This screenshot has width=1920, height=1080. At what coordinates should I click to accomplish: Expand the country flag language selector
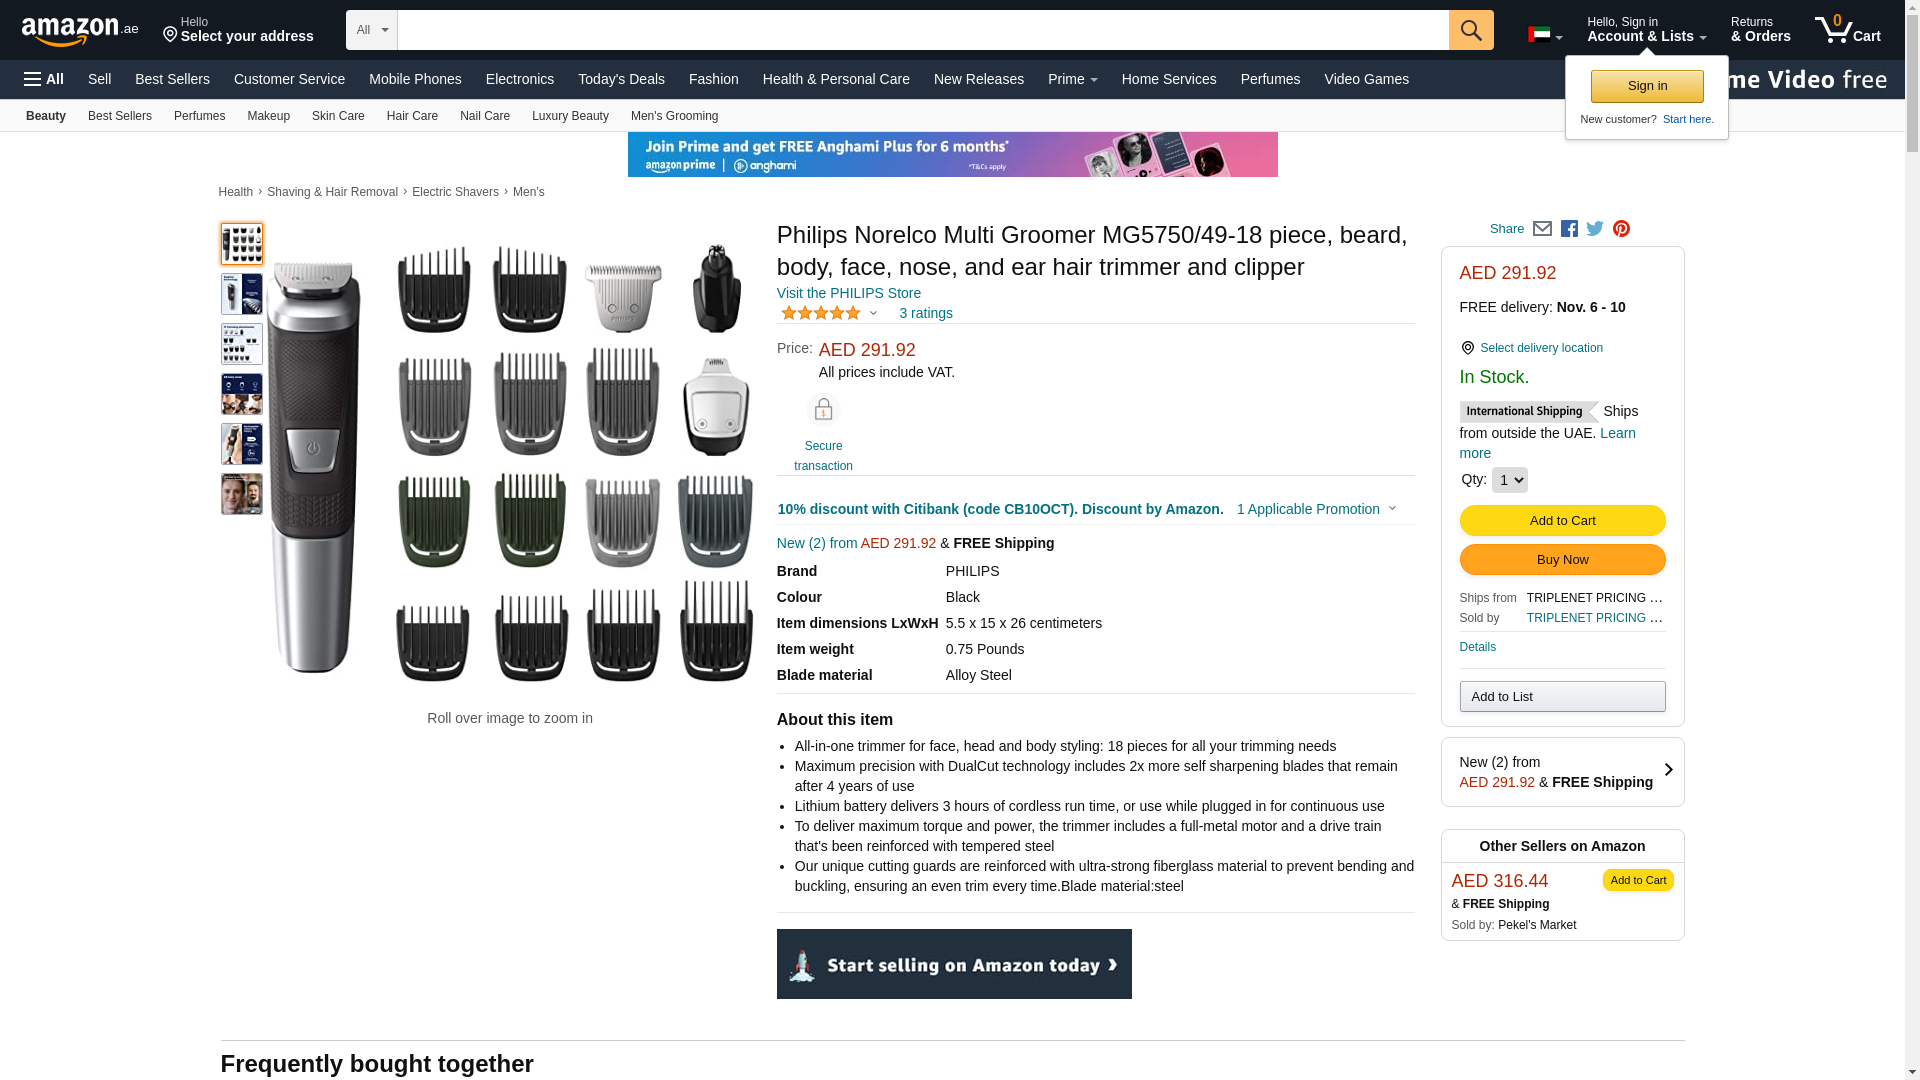point(1544,35)
